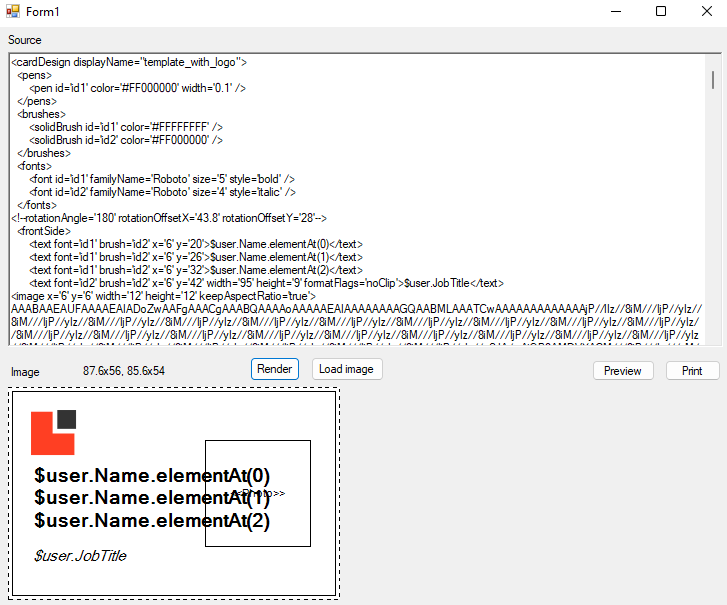Click the Form1 title bar icon
The width and height of the screenshot is (727, 605).
click(x=13, y=11)
